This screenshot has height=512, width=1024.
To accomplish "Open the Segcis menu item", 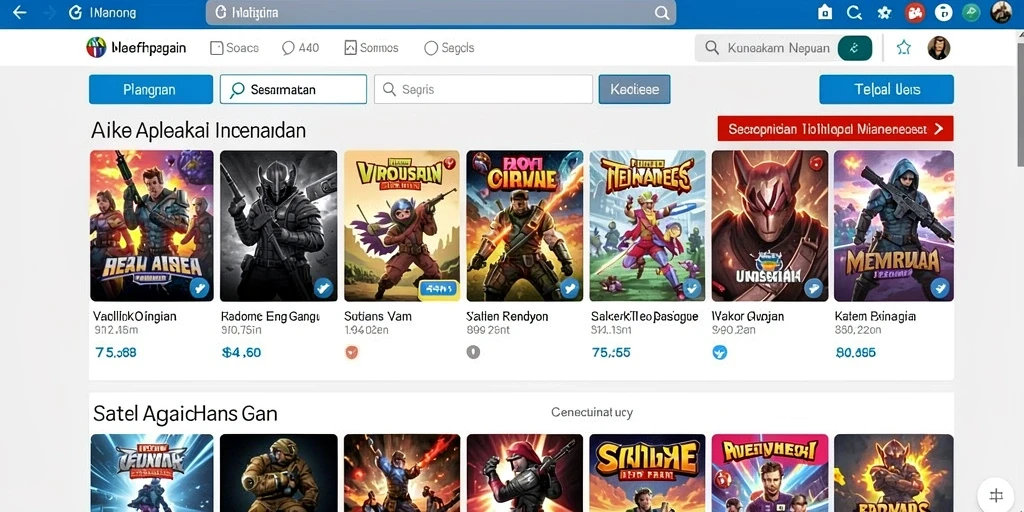I will (449, 48).
